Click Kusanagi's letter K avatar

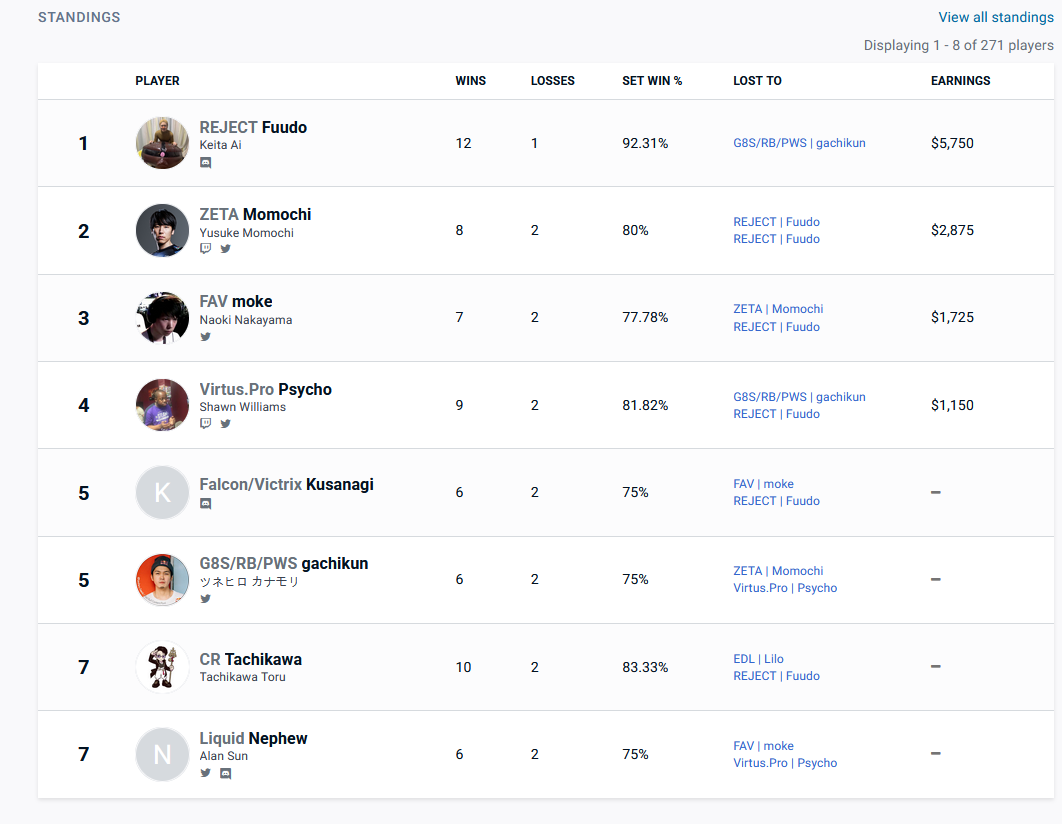(x=162, y=492)
